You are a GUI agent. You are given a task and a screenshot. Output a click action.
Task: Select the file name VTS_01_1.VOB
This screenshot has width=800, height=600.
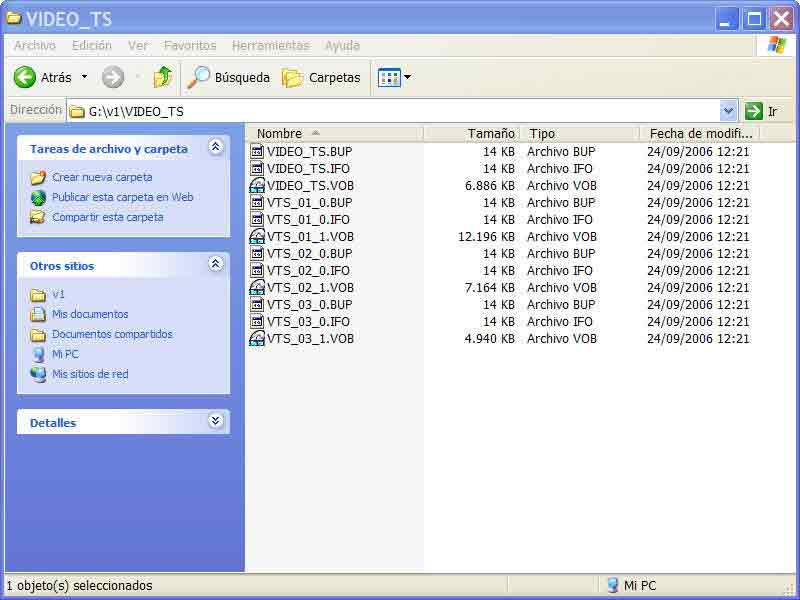(x=310, y=237)
